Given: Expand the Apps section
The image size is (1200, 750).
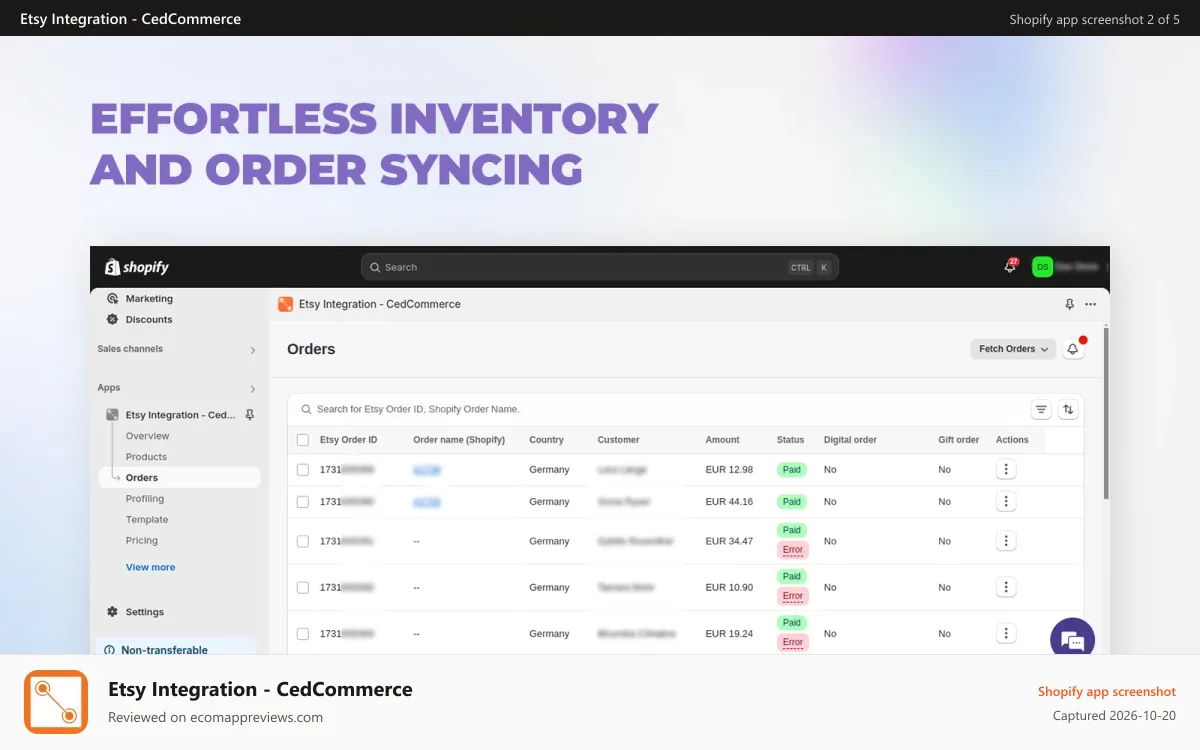Looking at the screenshot, I should coord(252,389).
